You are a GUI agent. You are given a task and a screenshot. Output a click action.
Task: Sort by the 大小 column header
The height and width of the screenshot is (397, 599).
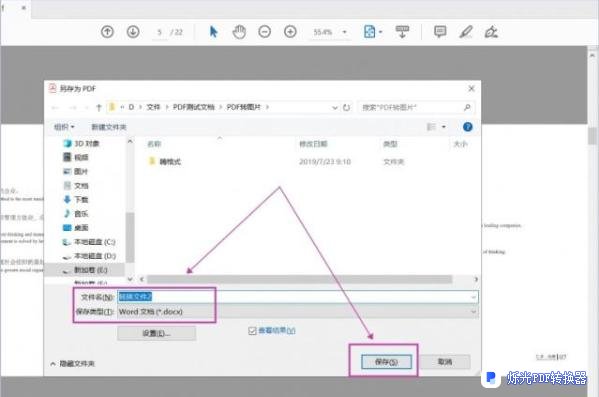[460, 144]
